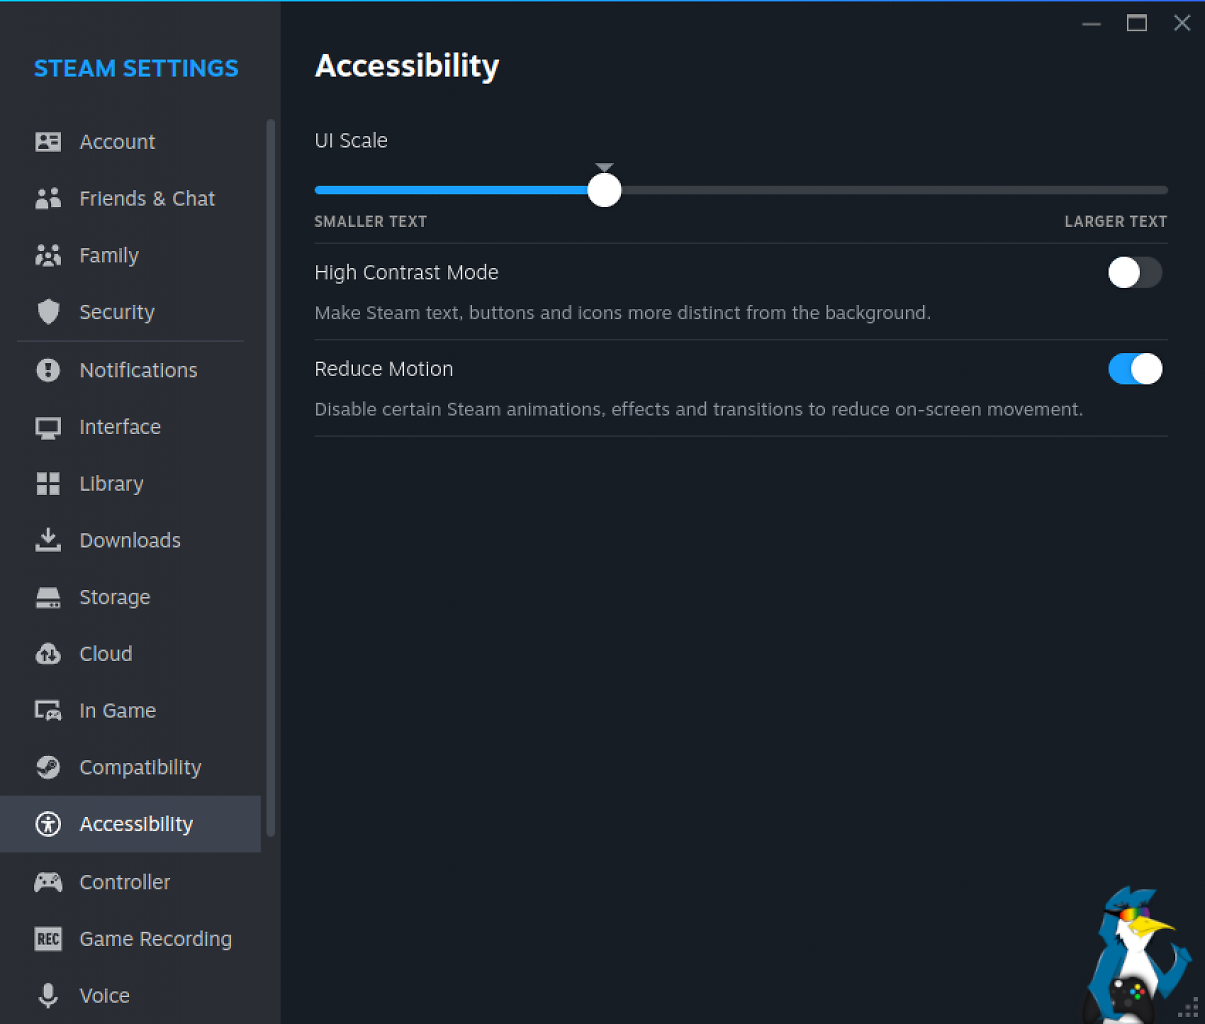This screenshot has width=1205, height=1024.
Task: Click the Controller gamepad icon
Action: coord(48,882)
